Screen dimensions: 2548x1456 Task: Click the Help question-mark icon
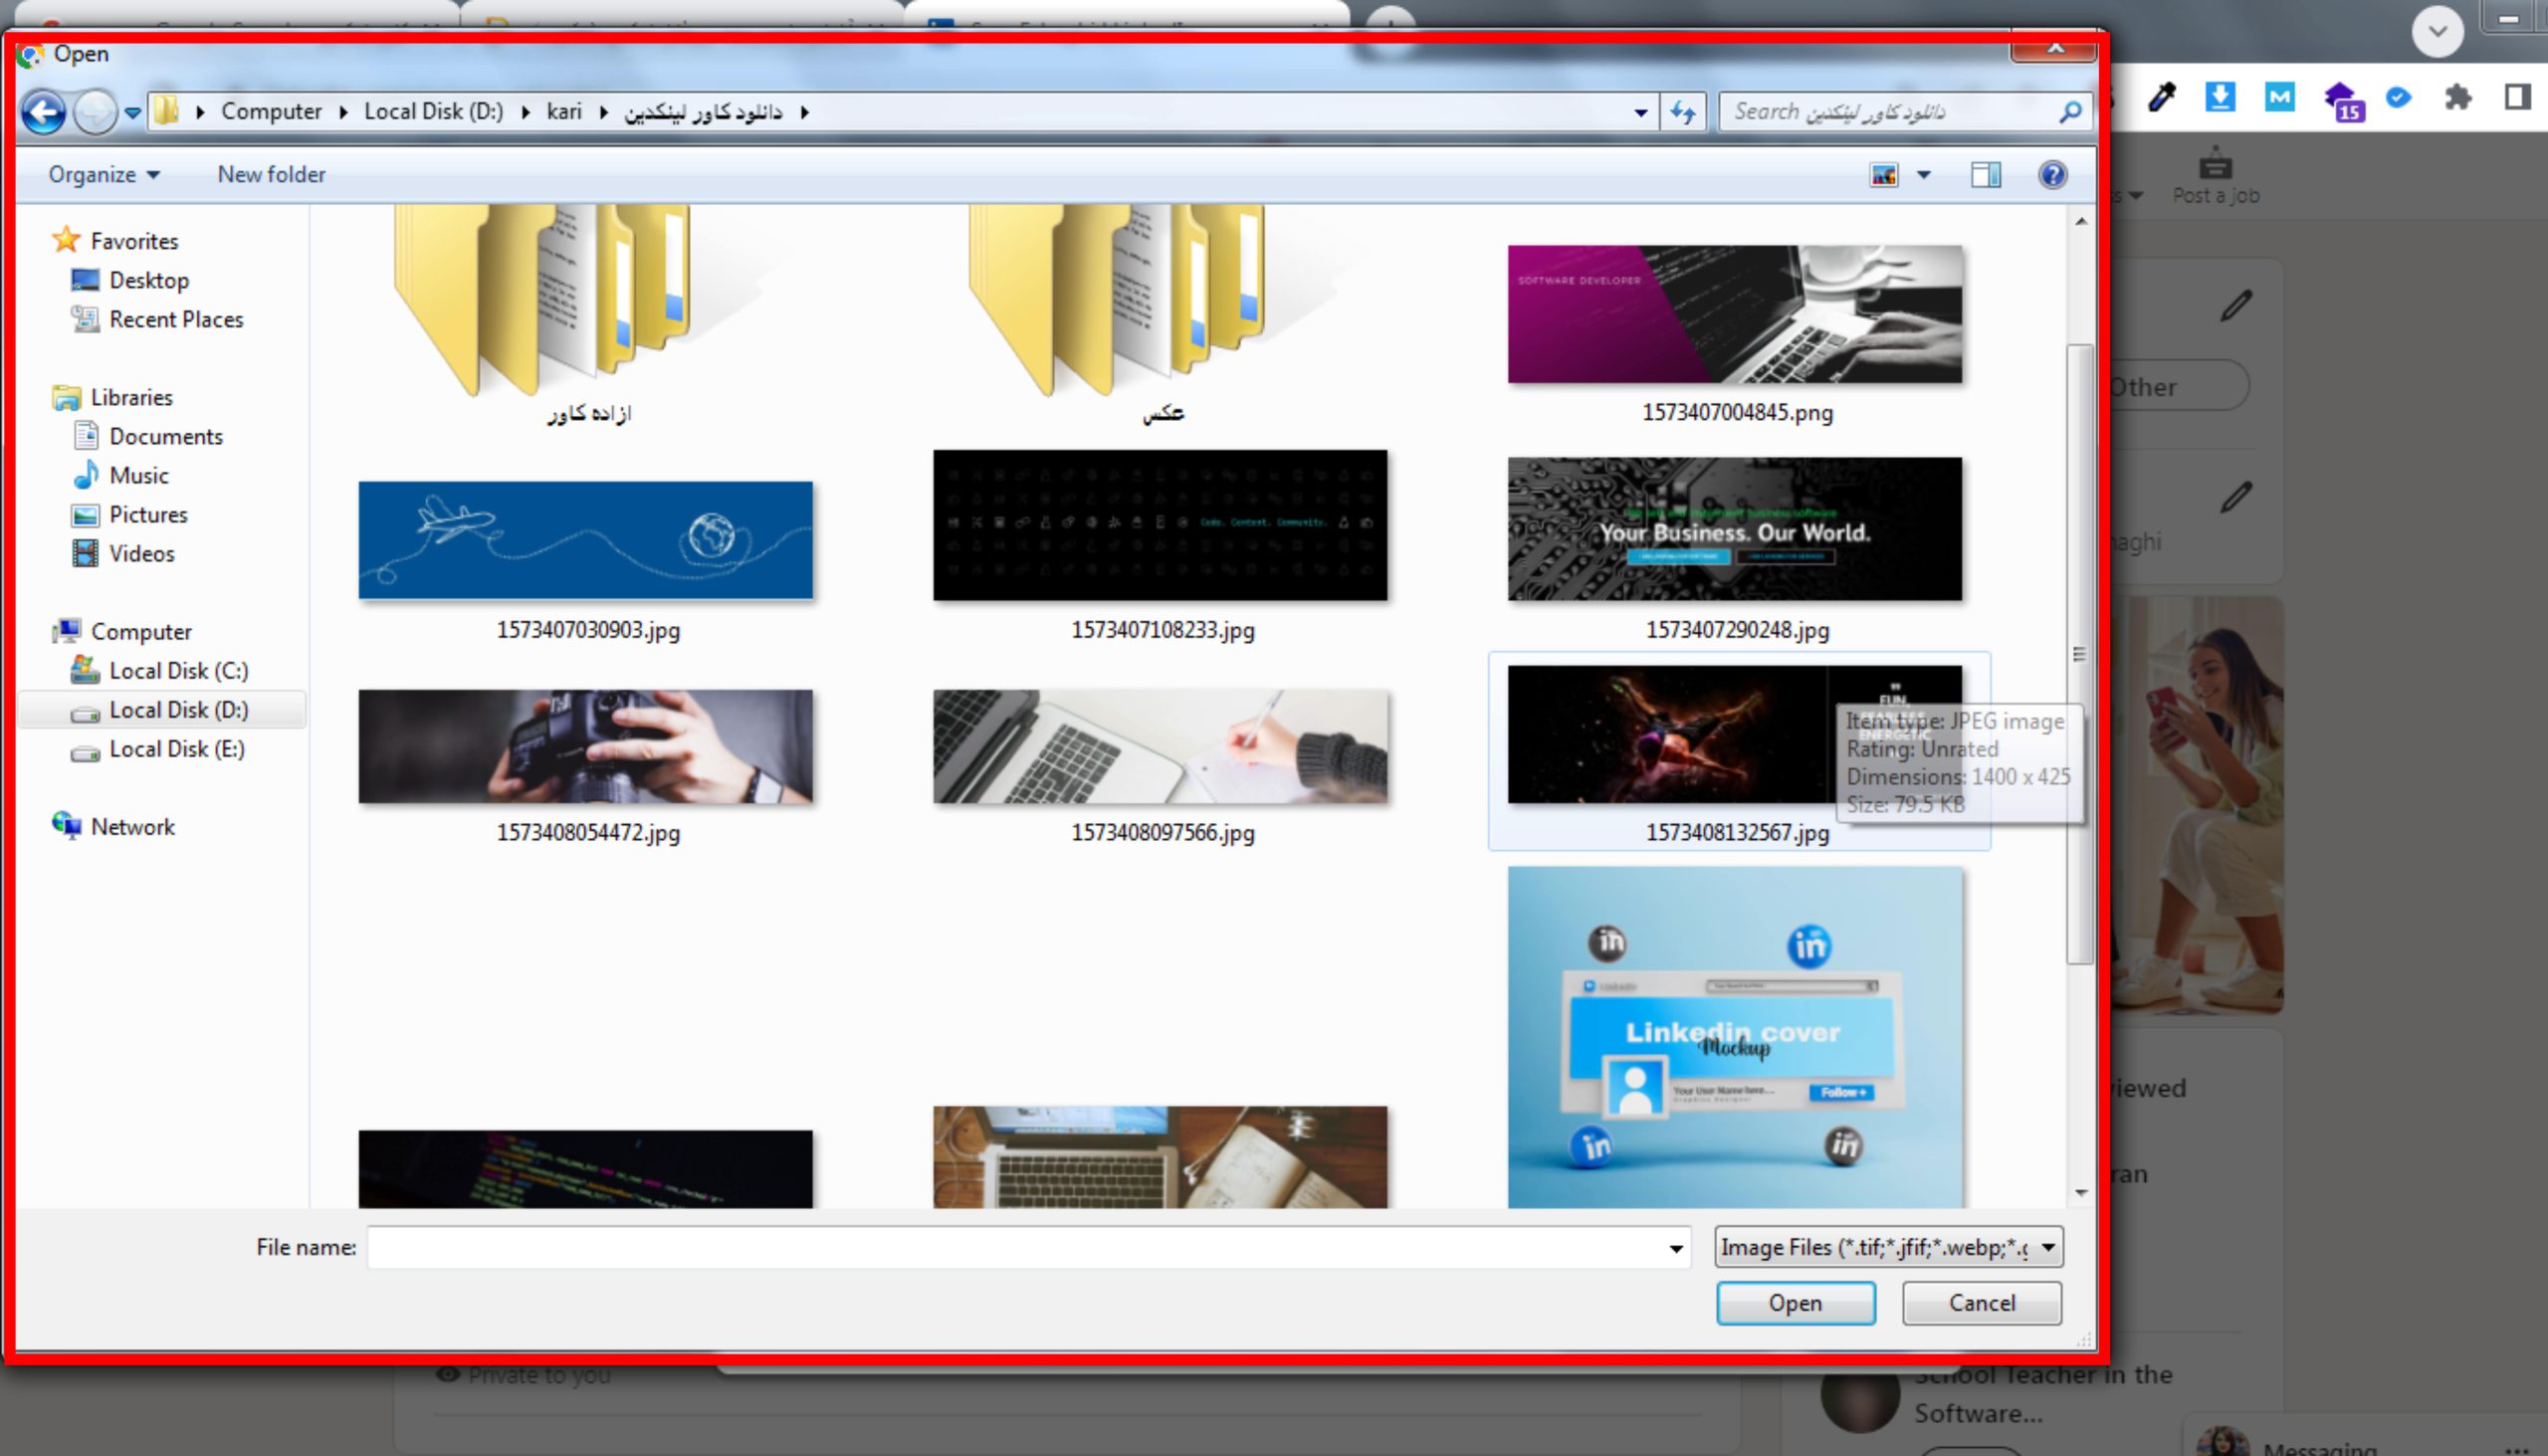2053,174
